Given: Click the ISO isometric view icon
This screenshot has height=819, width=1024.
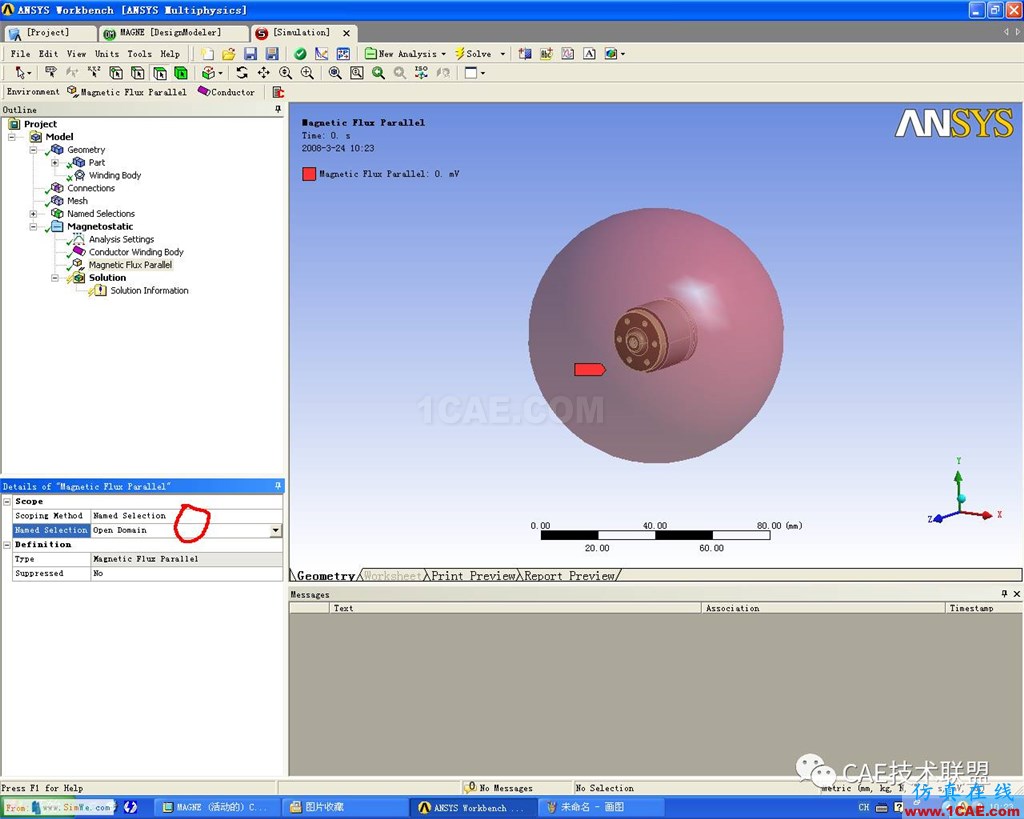Looking at the screenshot, I should coord(421,72).
